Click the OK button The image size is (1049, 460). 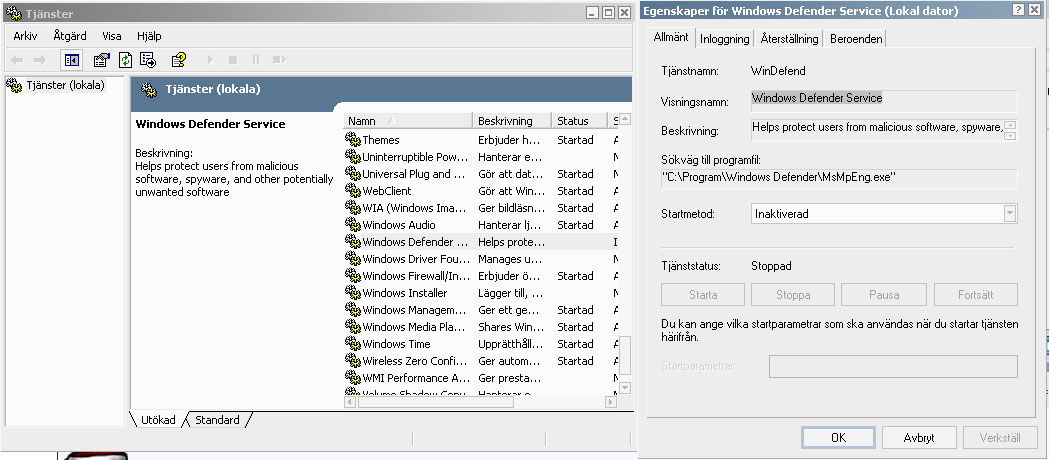(838, 438)
